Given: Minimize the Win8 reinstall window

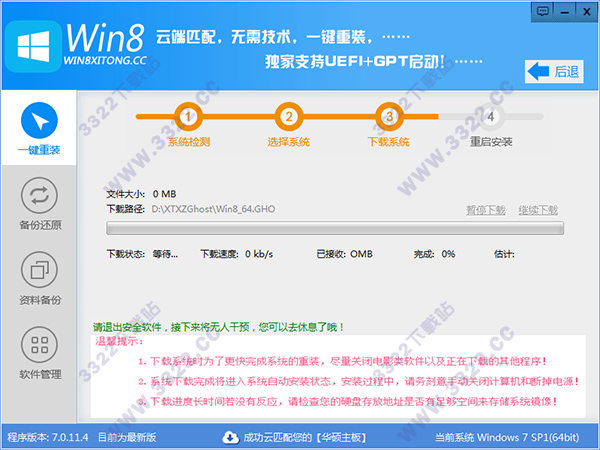Looking at the screenshot, I should click(x=564, y=11).
